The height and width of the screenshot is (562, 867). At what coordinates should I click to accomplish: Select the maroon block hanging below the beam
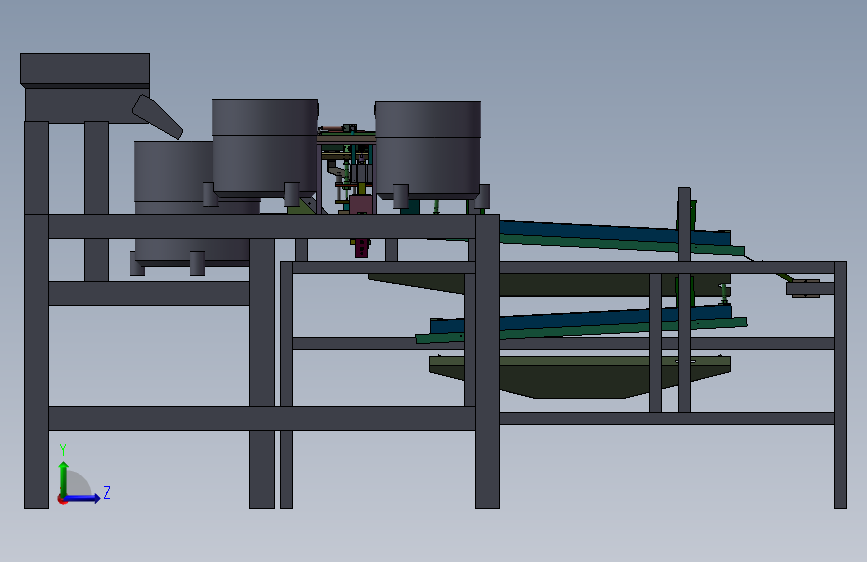pos(361,248)
